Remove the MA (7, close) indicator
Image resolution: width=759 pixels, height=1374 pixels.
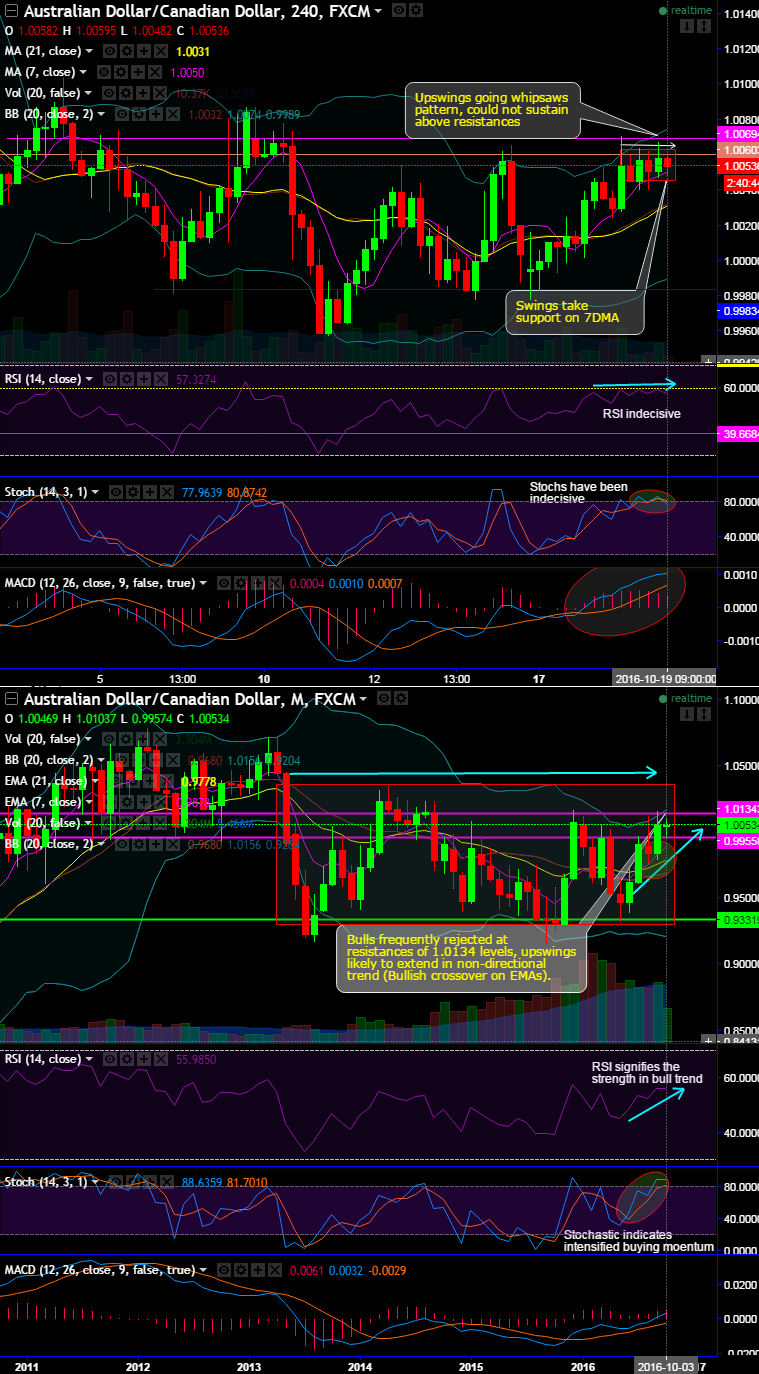153,72
